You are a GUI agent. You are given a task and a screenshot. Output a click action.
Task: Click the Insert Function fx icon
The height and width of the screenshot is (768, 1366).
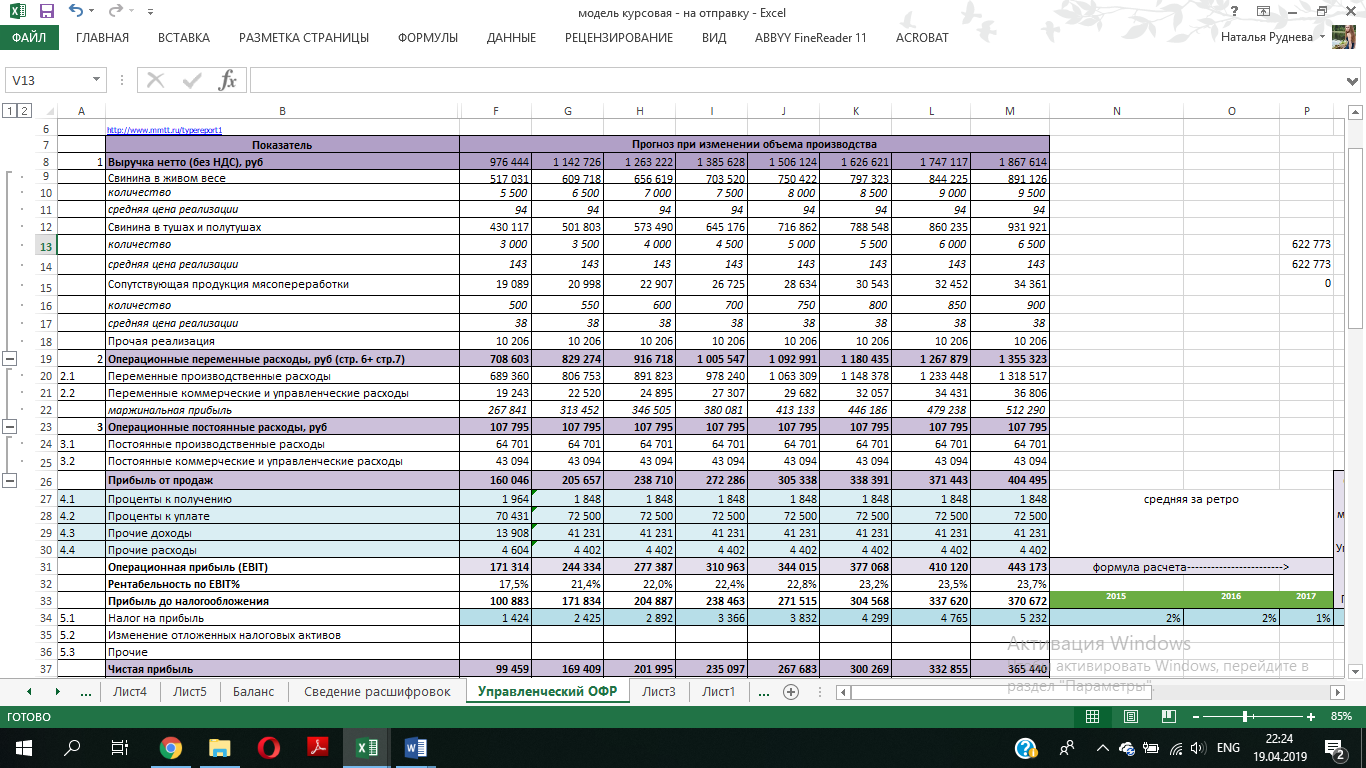pyautogui.click(x=227, y=80)
